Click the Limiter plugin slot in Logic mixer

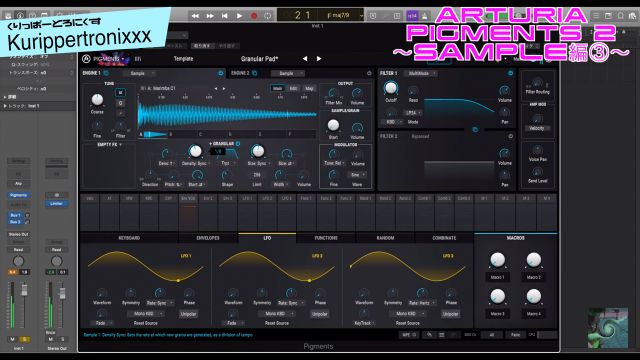tap(56, 203)
